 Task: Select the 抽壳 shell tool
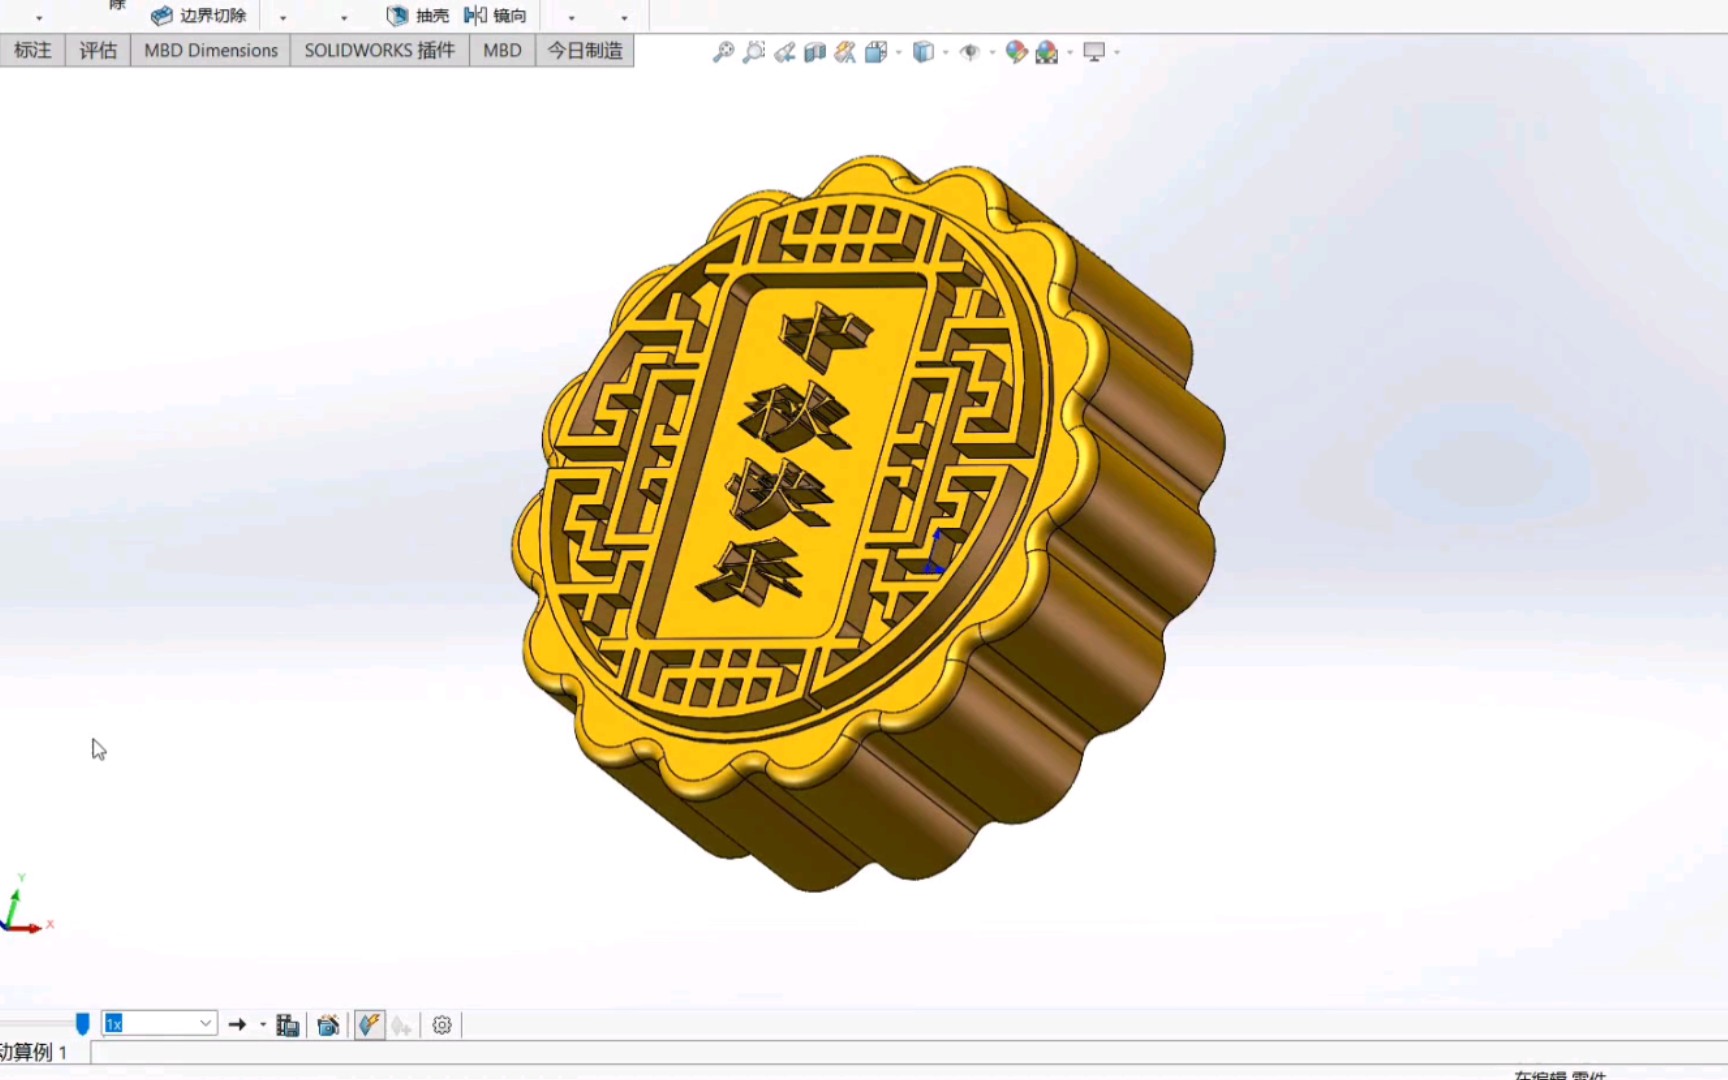pyautogui.click(x=418, y=15)
